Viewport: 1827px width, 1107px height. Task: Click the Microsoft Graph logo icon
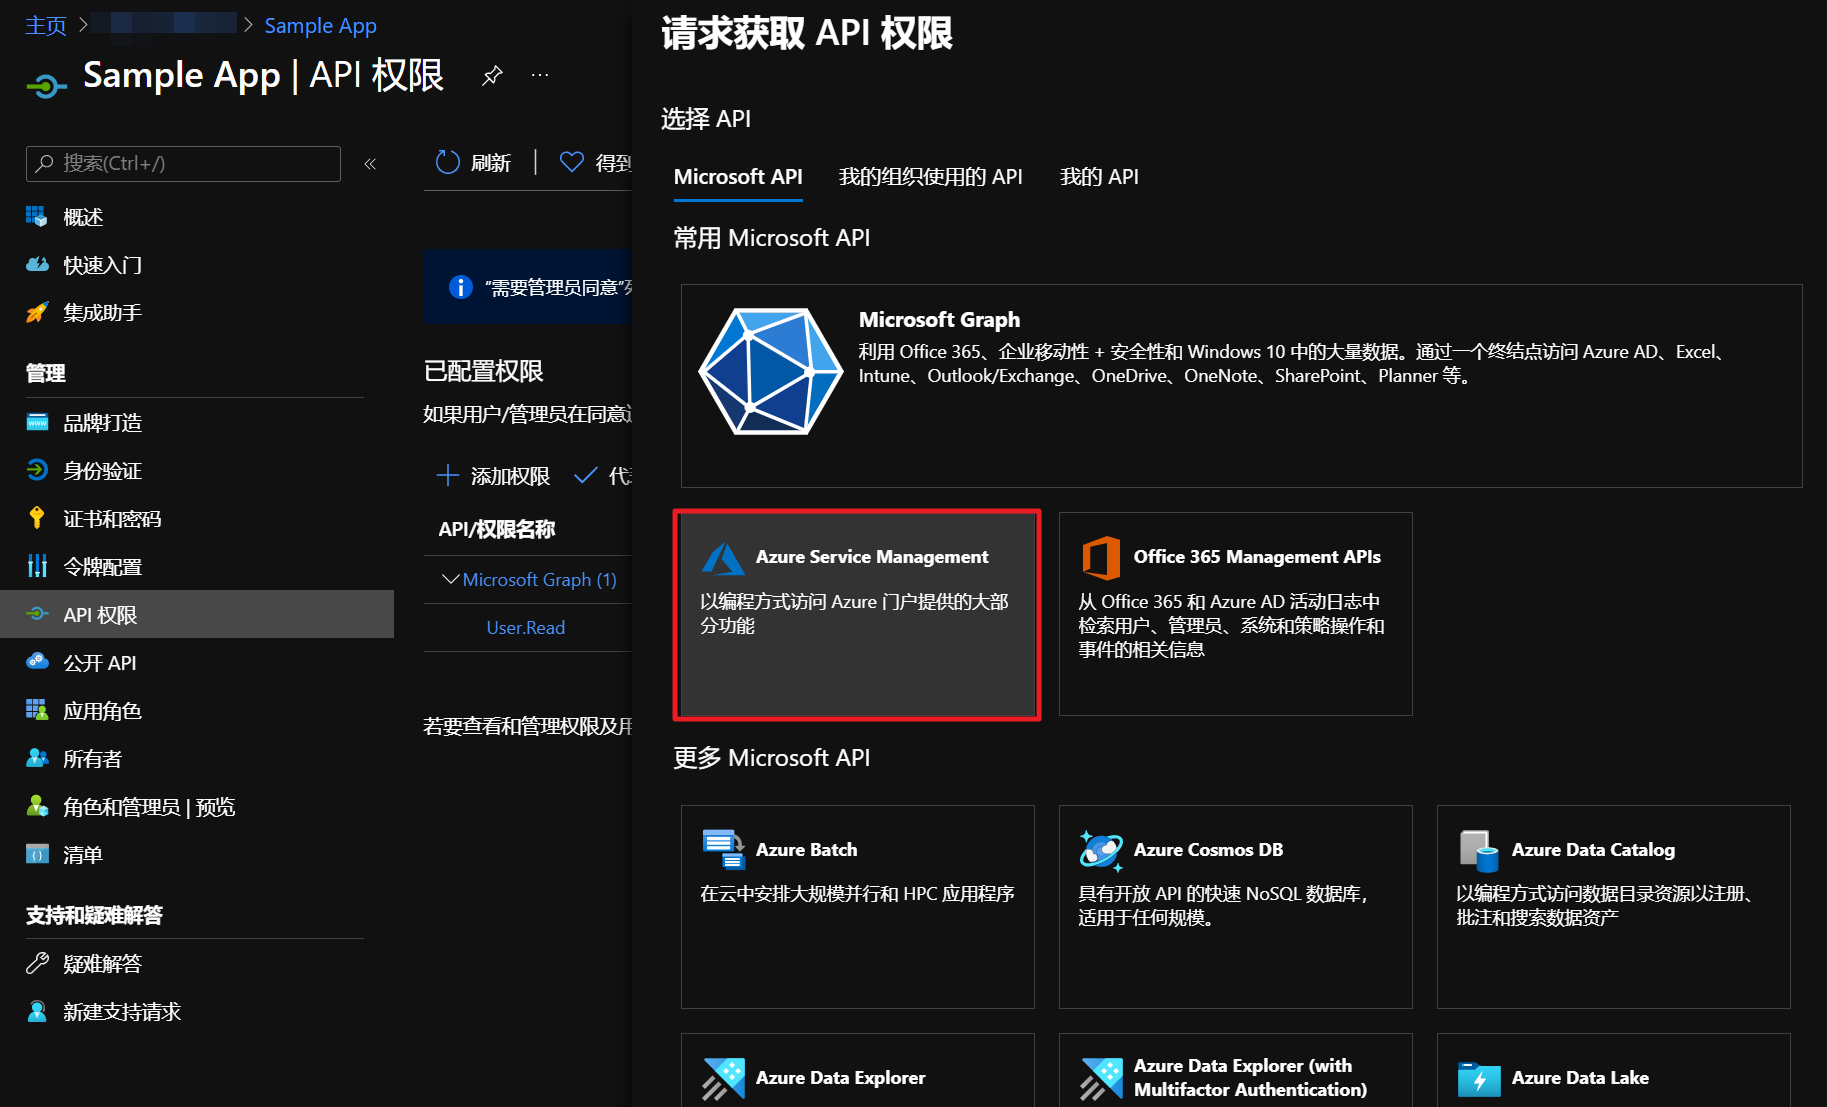(x=770, y=371)
